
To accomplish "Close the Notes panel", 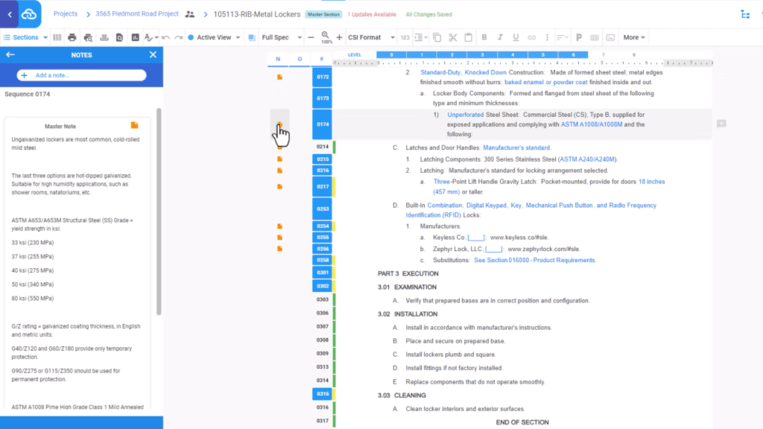I will (x=153, y=55).
